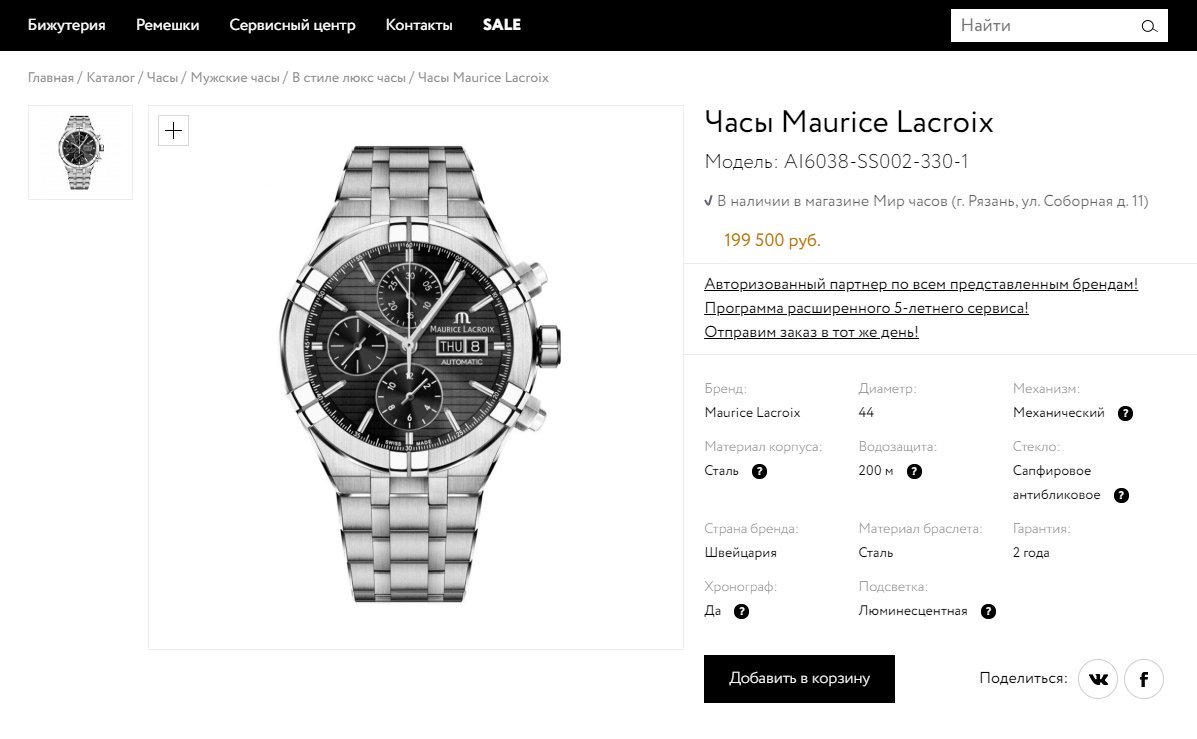Screen dimensions: 1197x739
Task: Open help icon next to 200 м
Action: [913, 471]
